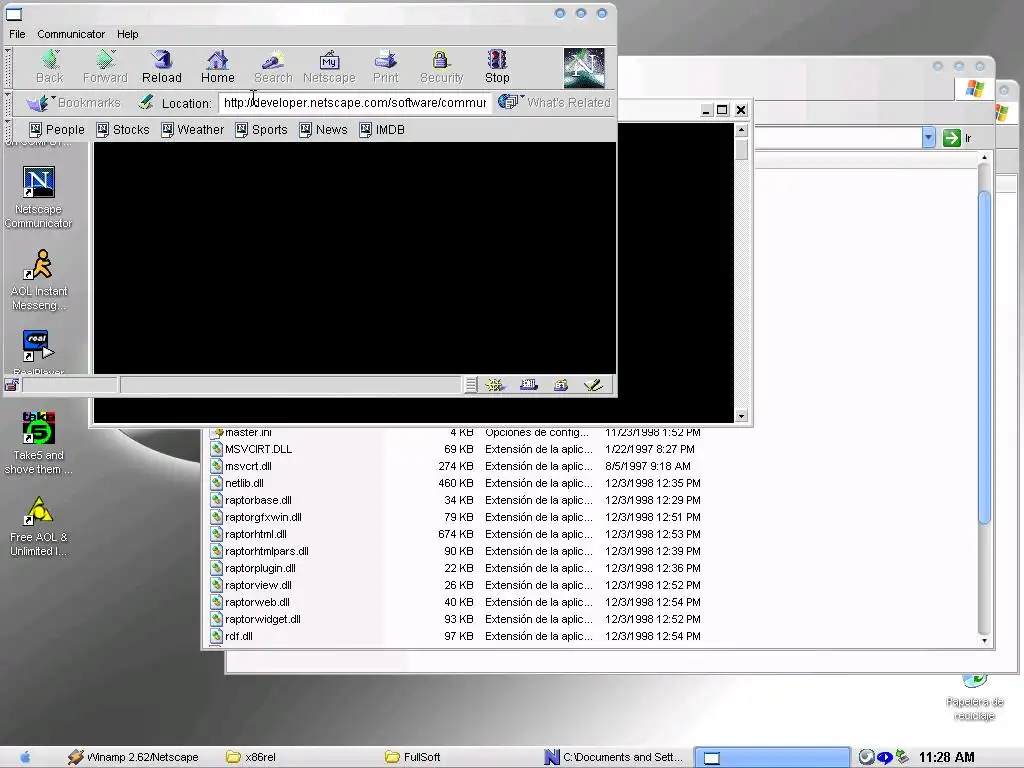The width and height of the screenshot is (1024, 768).
Task: Open Mailbox from the component bar
Action: point(528,385)
